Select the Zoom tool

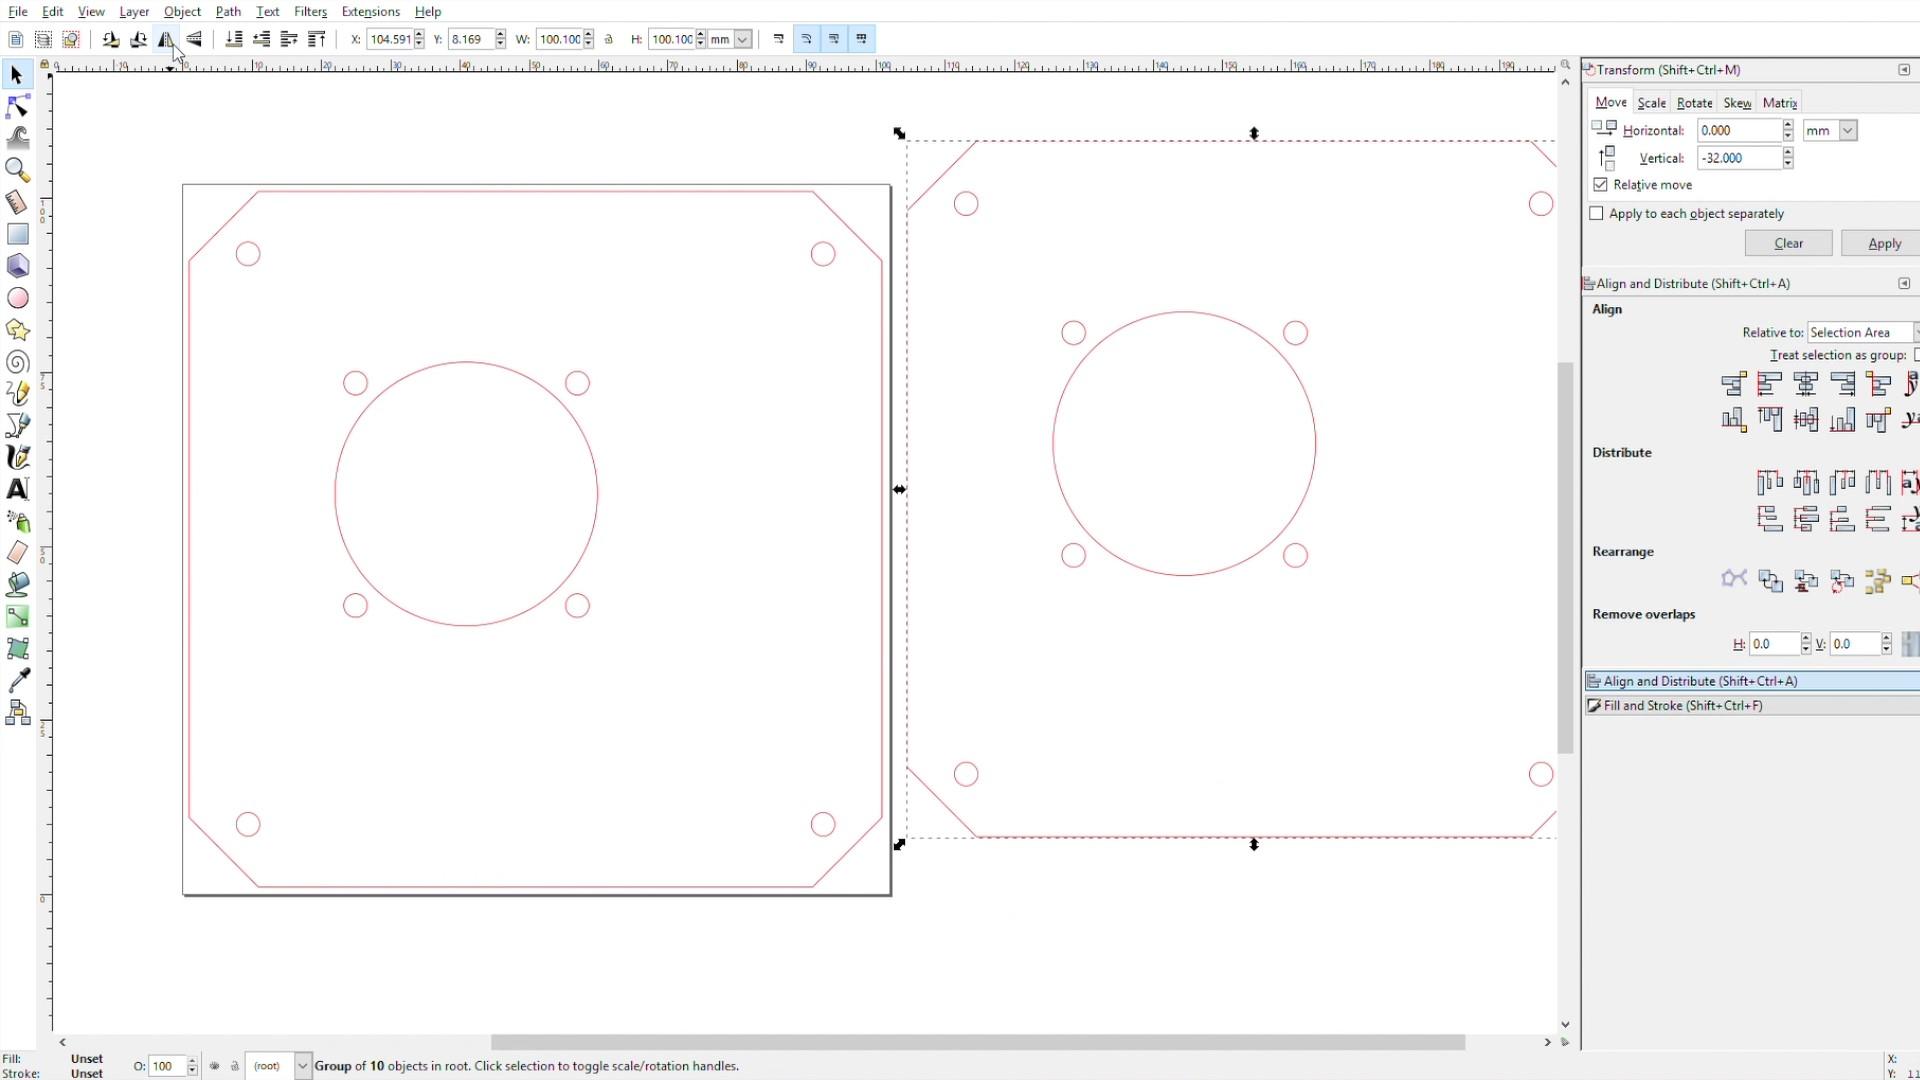pos(18,170)
